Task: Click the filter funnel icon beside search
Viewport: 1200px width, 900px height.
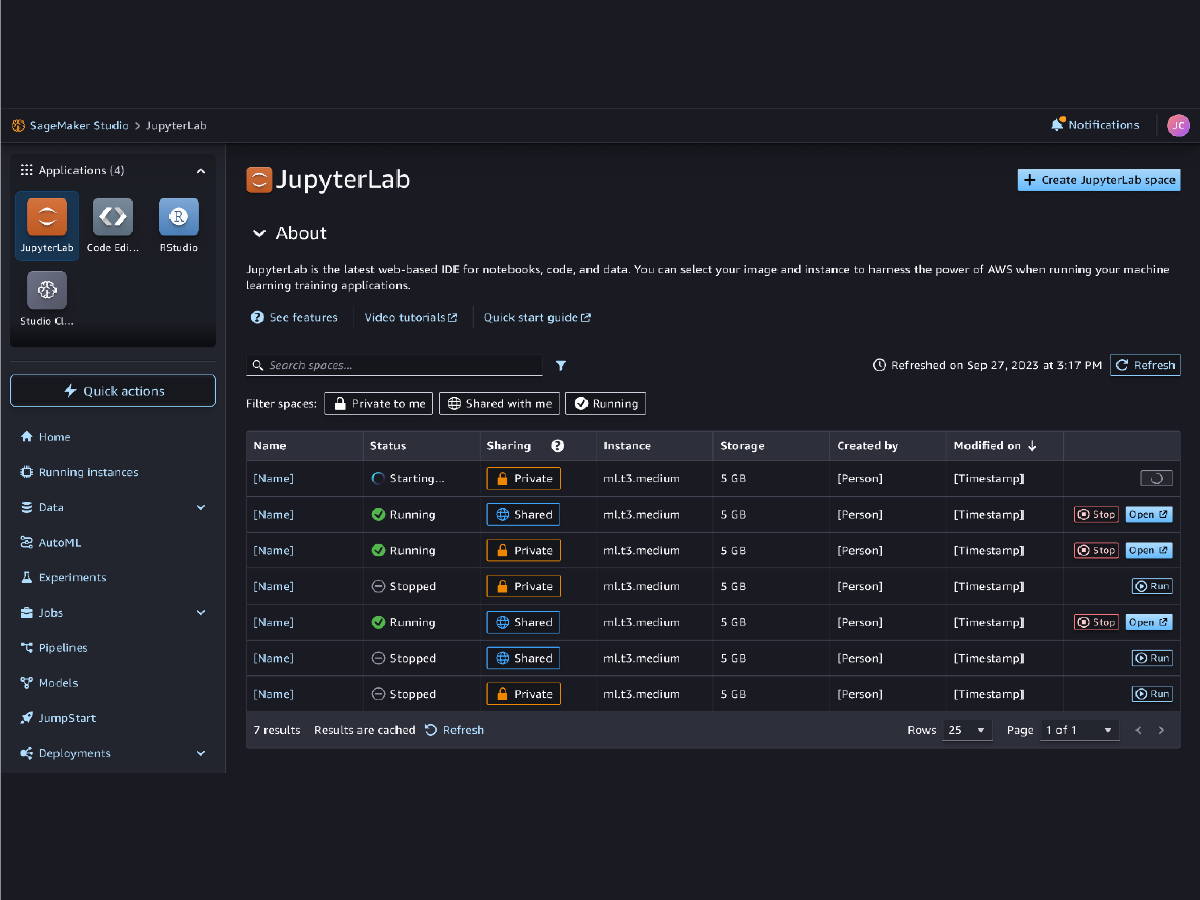Action: coord(561,366)
